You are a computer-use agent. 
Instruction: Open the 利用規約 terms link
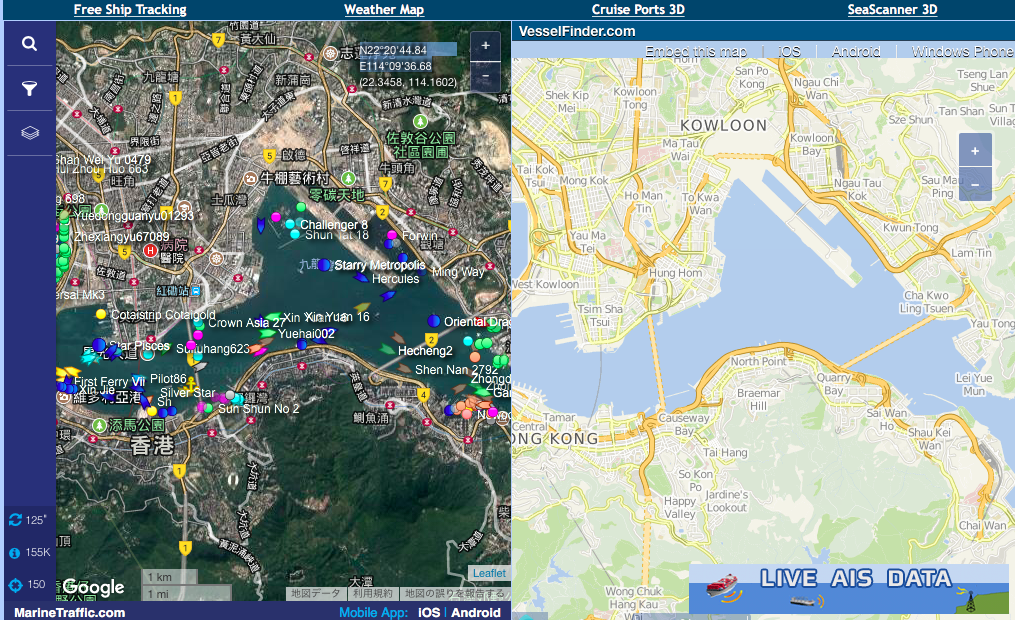click(x=373, y=593)
